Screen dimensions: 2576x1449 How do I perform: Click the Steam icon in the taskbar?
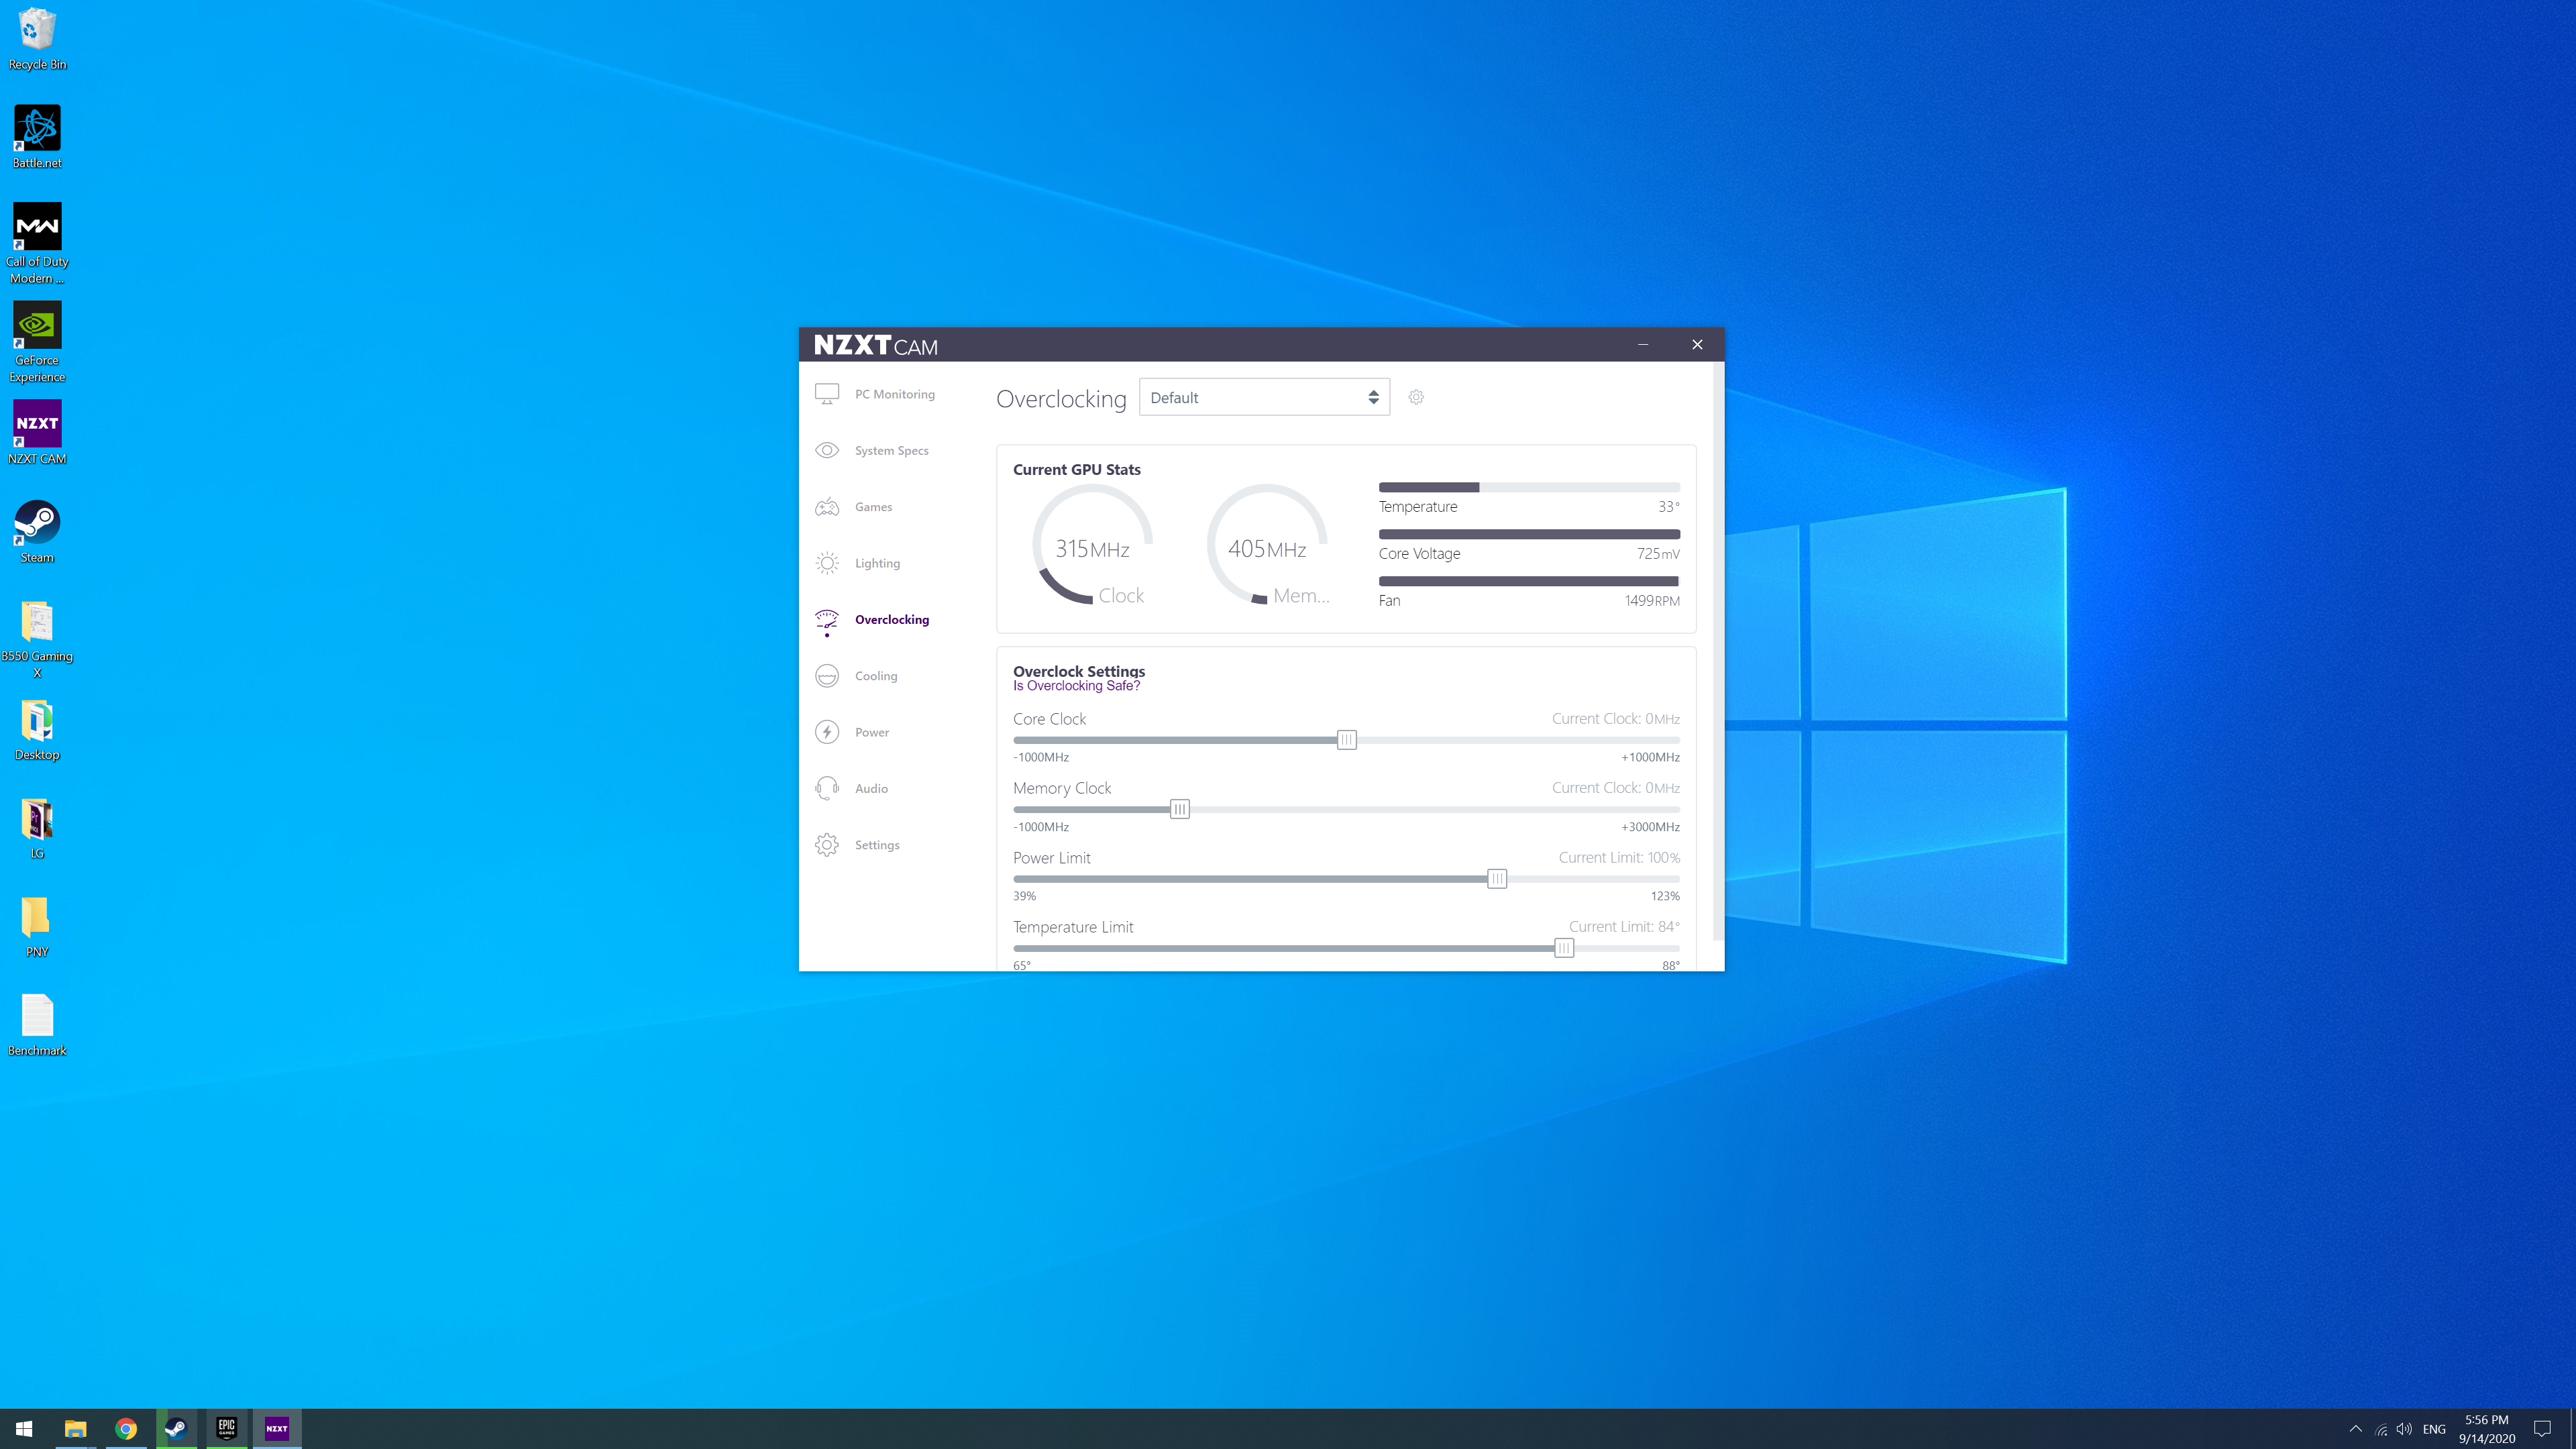click(176, 1428)
